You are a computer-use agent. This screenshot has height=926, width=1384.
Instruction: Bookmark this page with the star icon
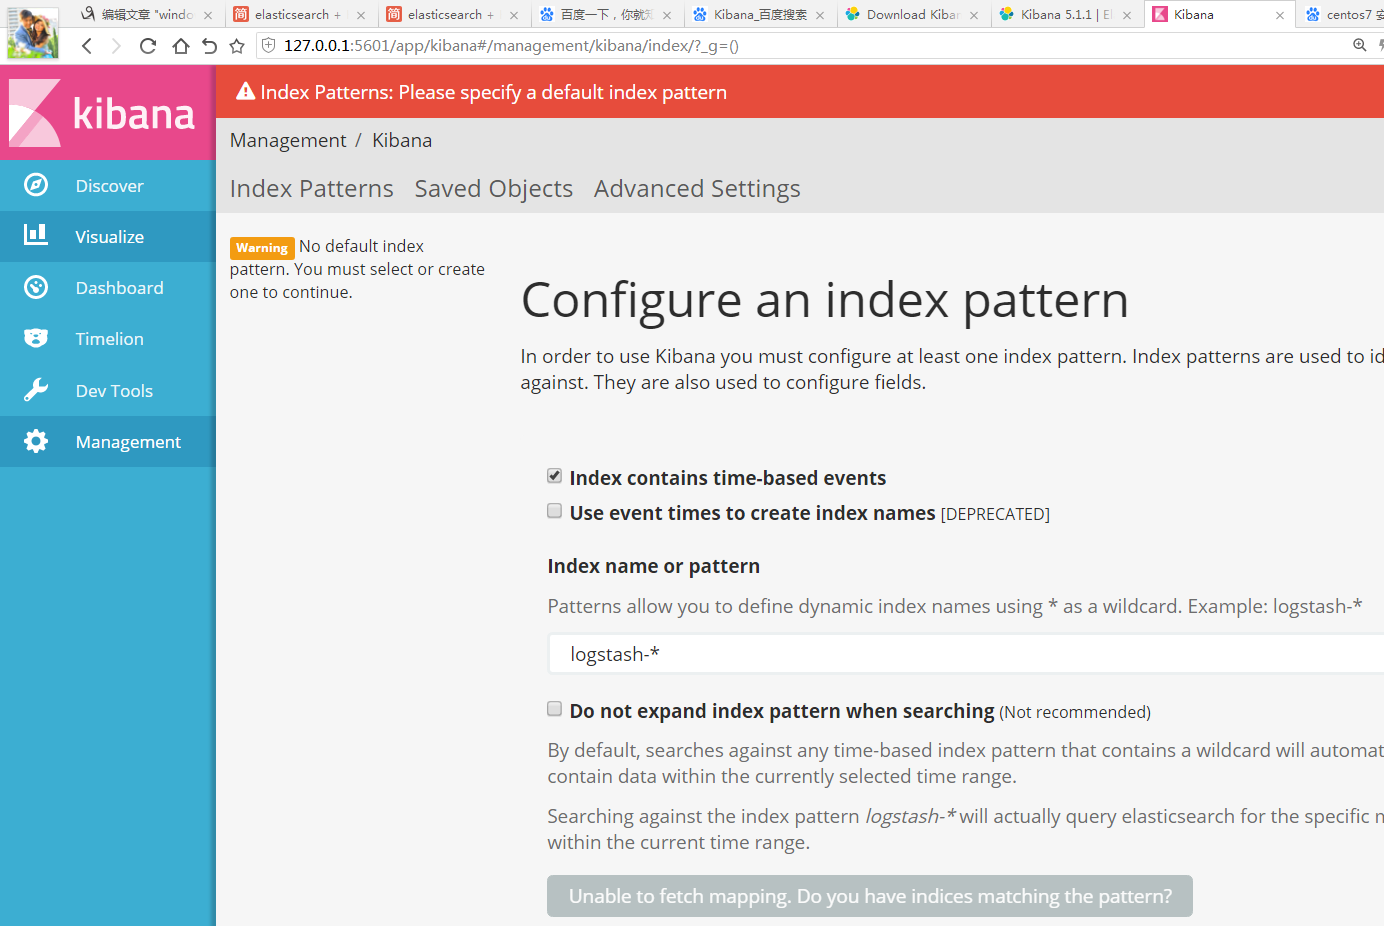point(237,46)
